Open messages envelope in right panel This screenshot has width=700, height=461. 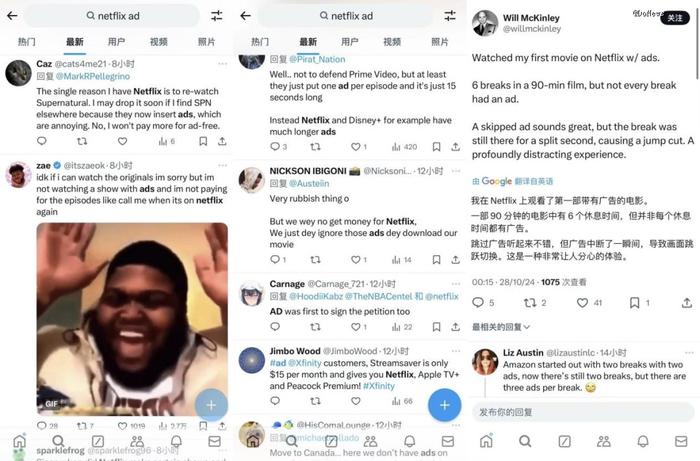pos(681,441)
